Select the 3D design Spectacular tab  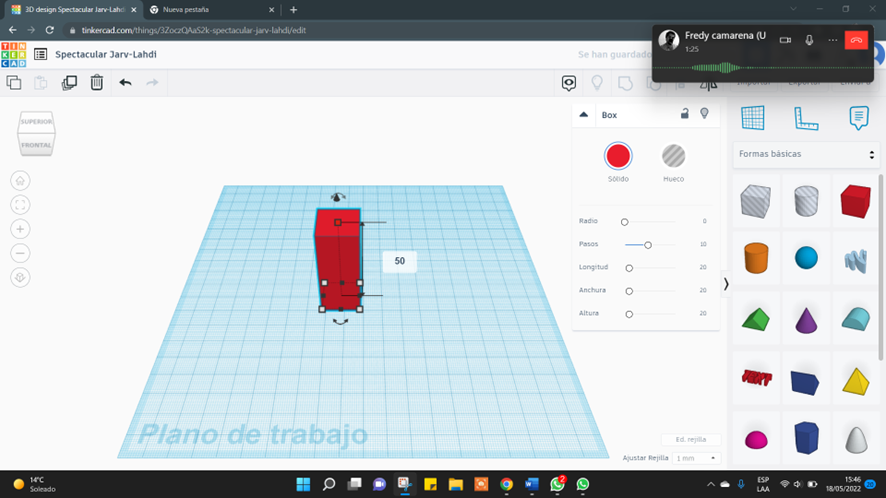point(73,10)
